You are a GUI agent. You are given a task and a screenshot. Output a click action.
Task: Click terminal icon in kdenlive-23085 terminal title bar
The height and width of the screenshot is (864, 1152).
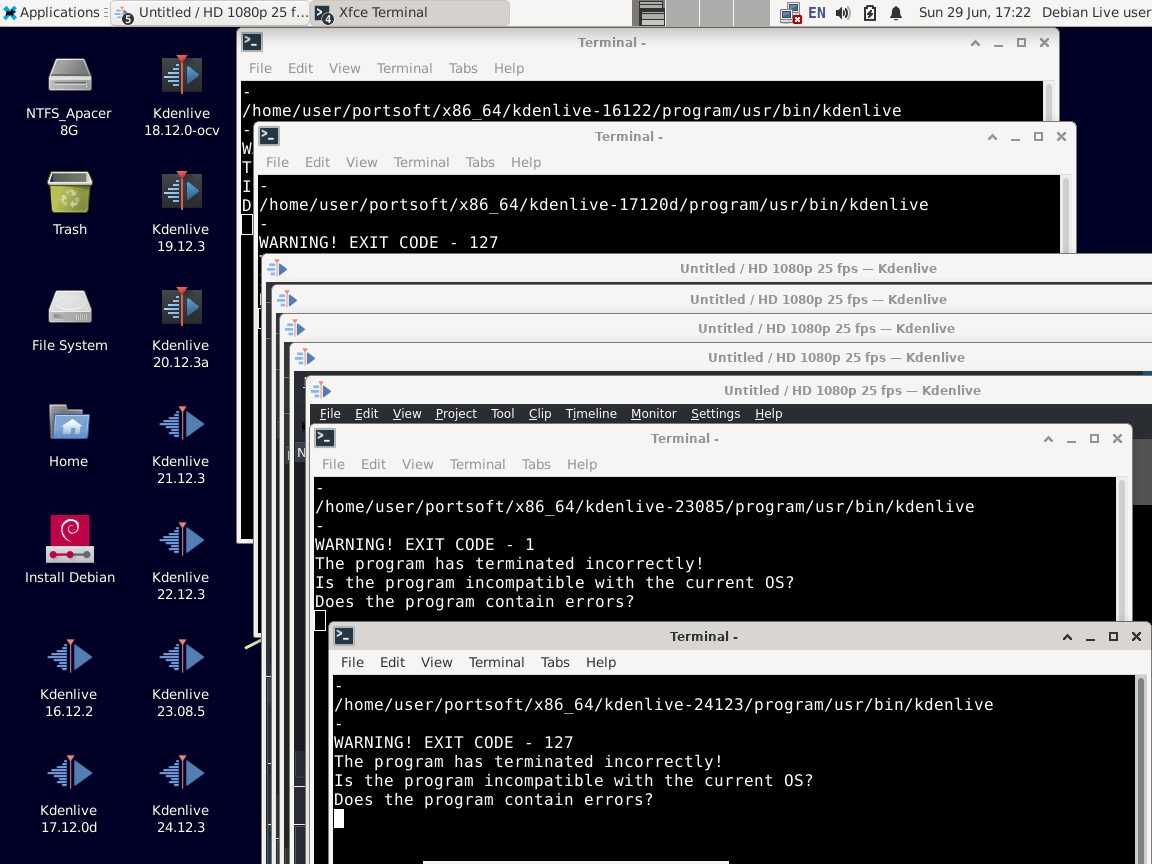click(325, 439)
